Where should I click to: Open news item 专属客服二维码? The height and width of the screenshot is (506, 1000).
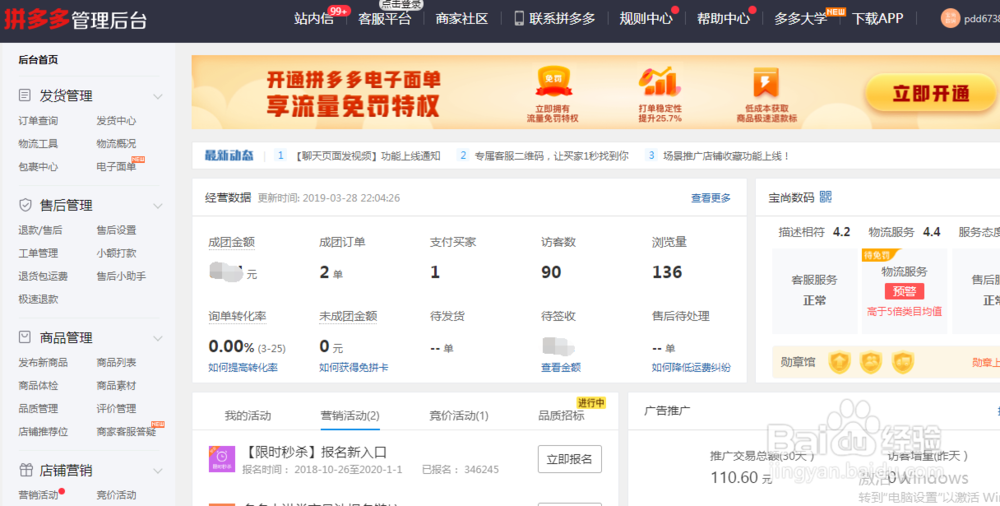pos(551,156)
